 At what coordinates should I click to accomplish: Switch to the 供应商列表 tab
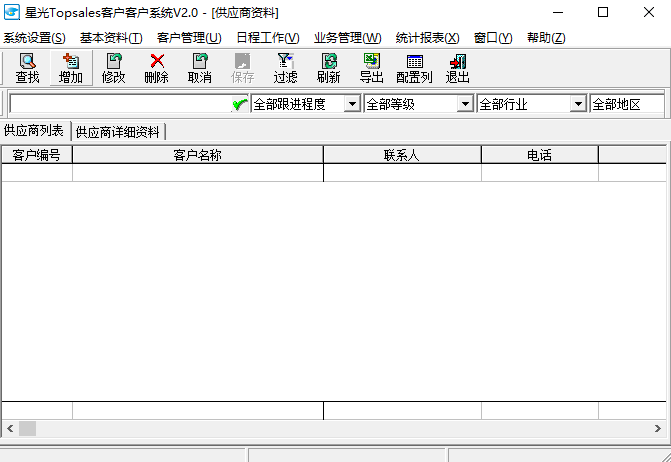[34, 130]
